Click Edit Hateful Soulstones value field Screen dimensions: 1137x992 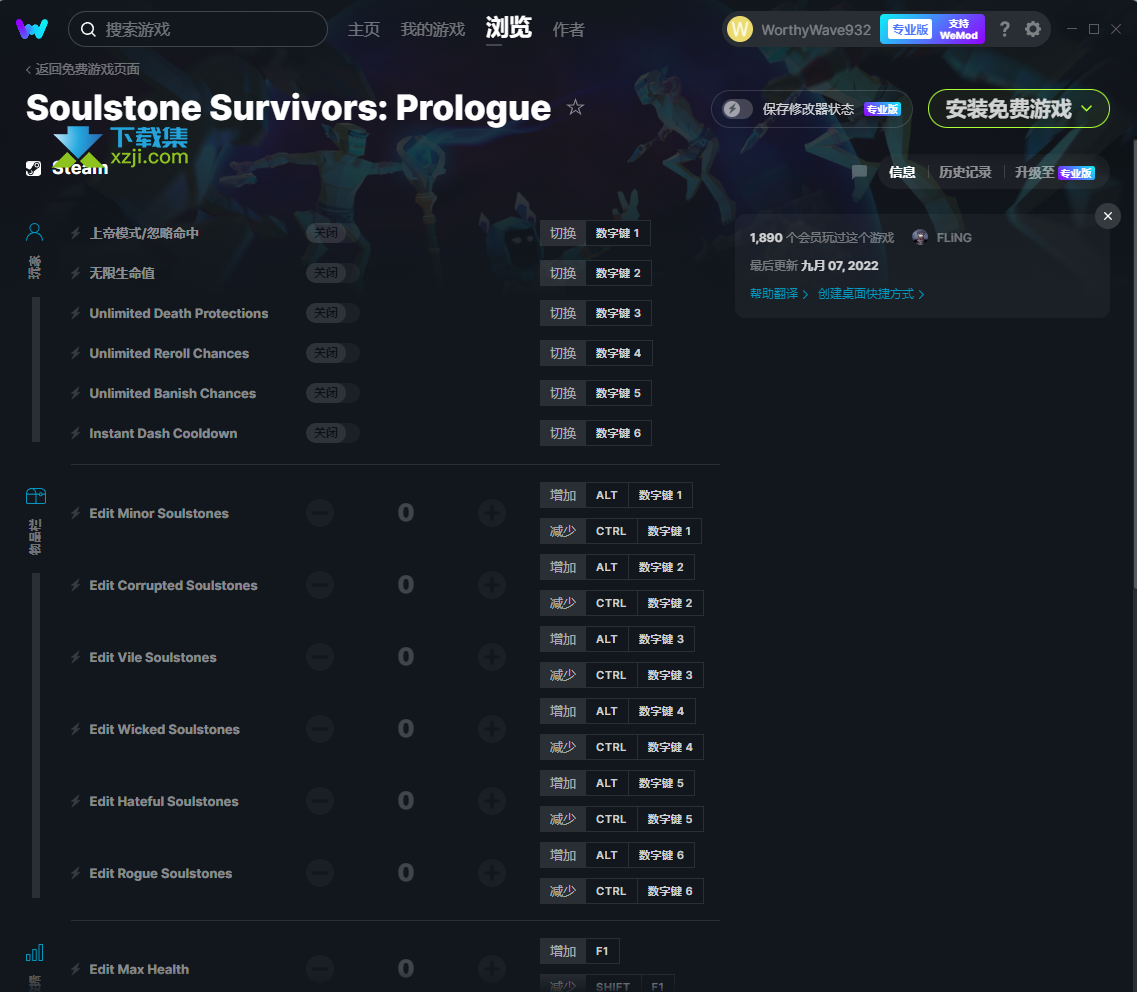[x=405, y=801]
